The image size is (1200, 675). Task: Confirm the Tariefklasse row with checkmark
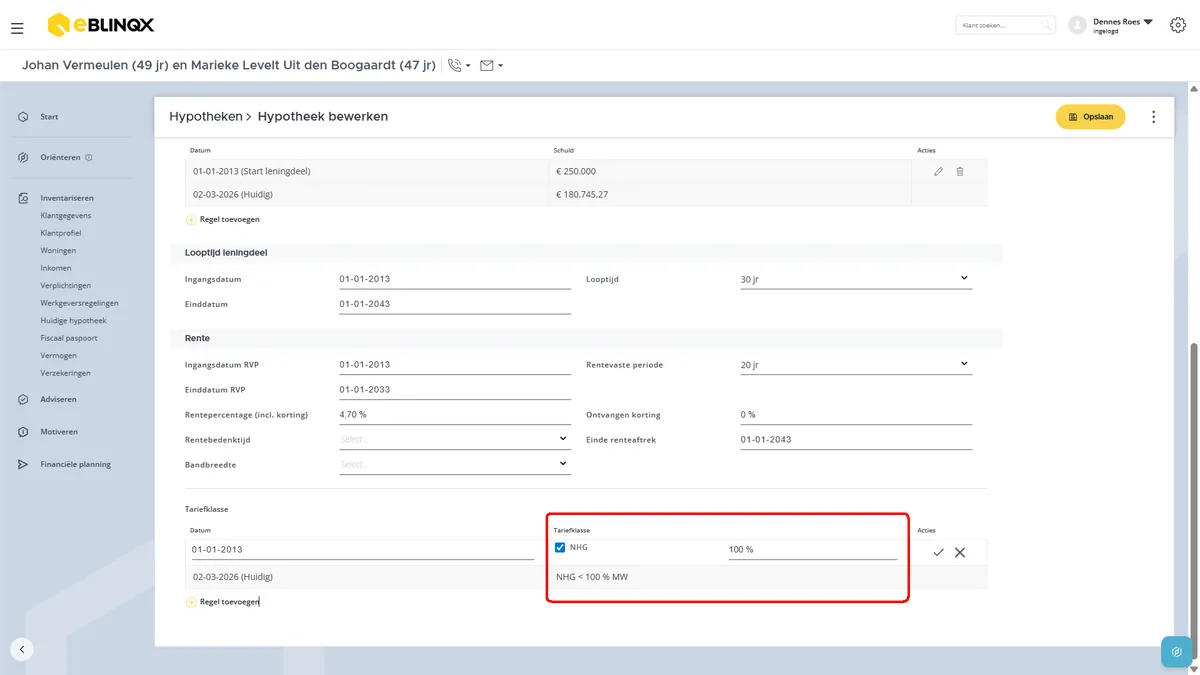pyautogui.click(x=938, y=552)
